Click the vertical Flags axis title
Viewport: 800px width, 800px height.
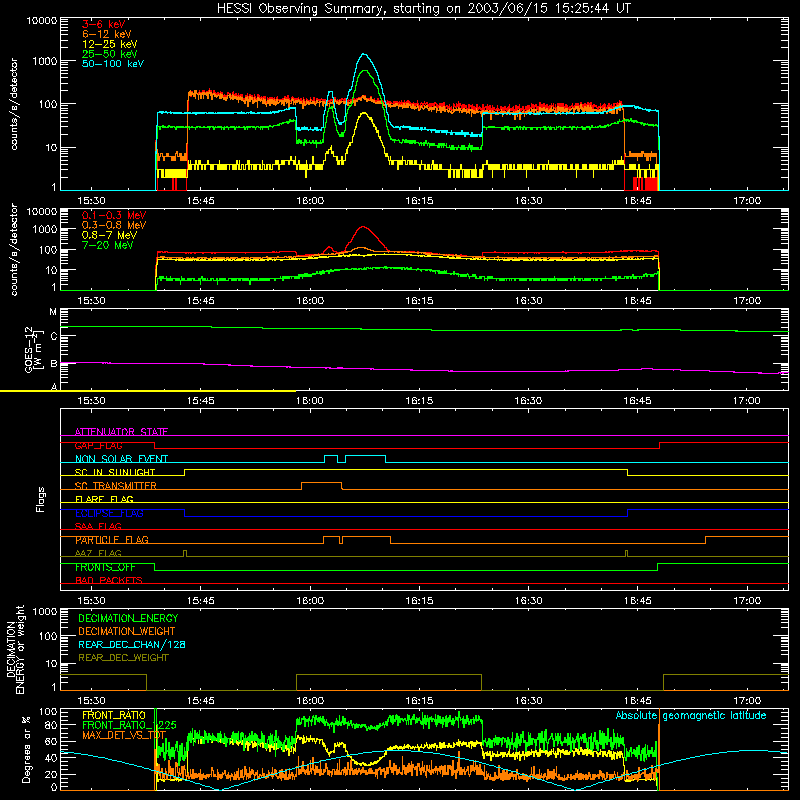(x=40, y=500)
